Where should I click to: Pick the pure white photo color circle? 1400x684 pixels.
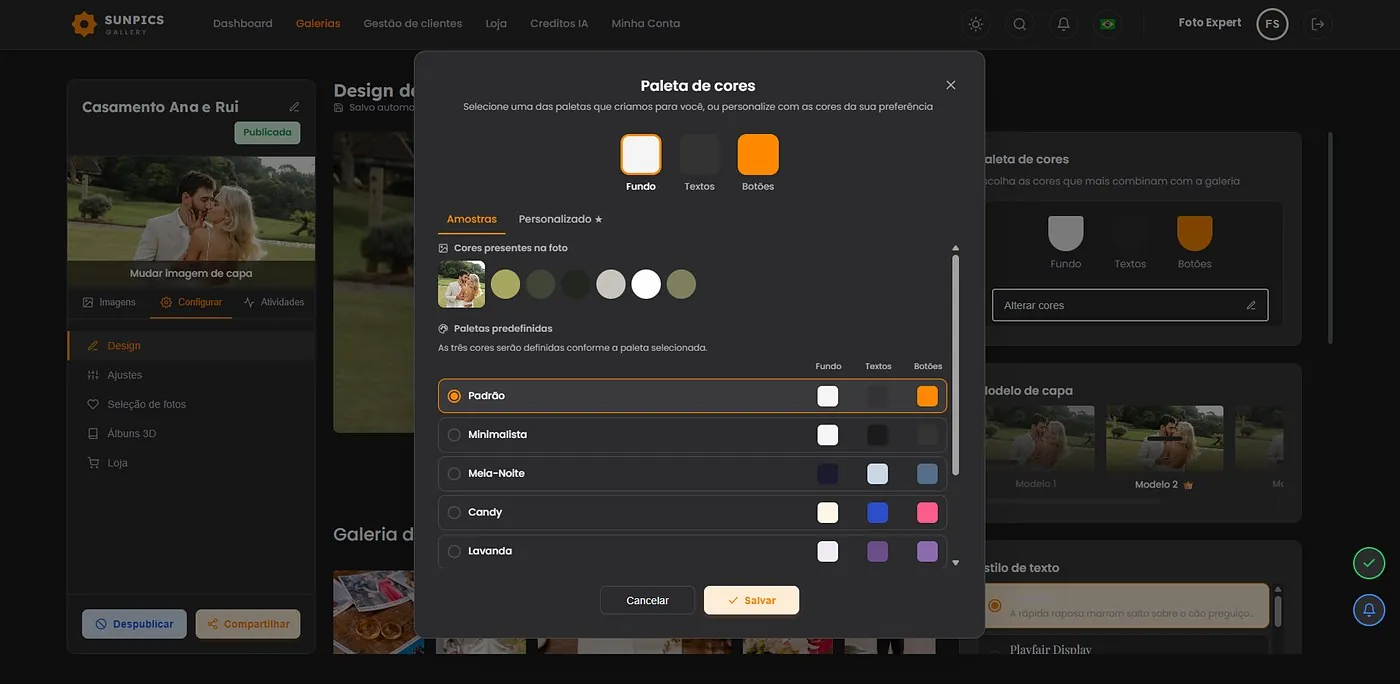646,284
